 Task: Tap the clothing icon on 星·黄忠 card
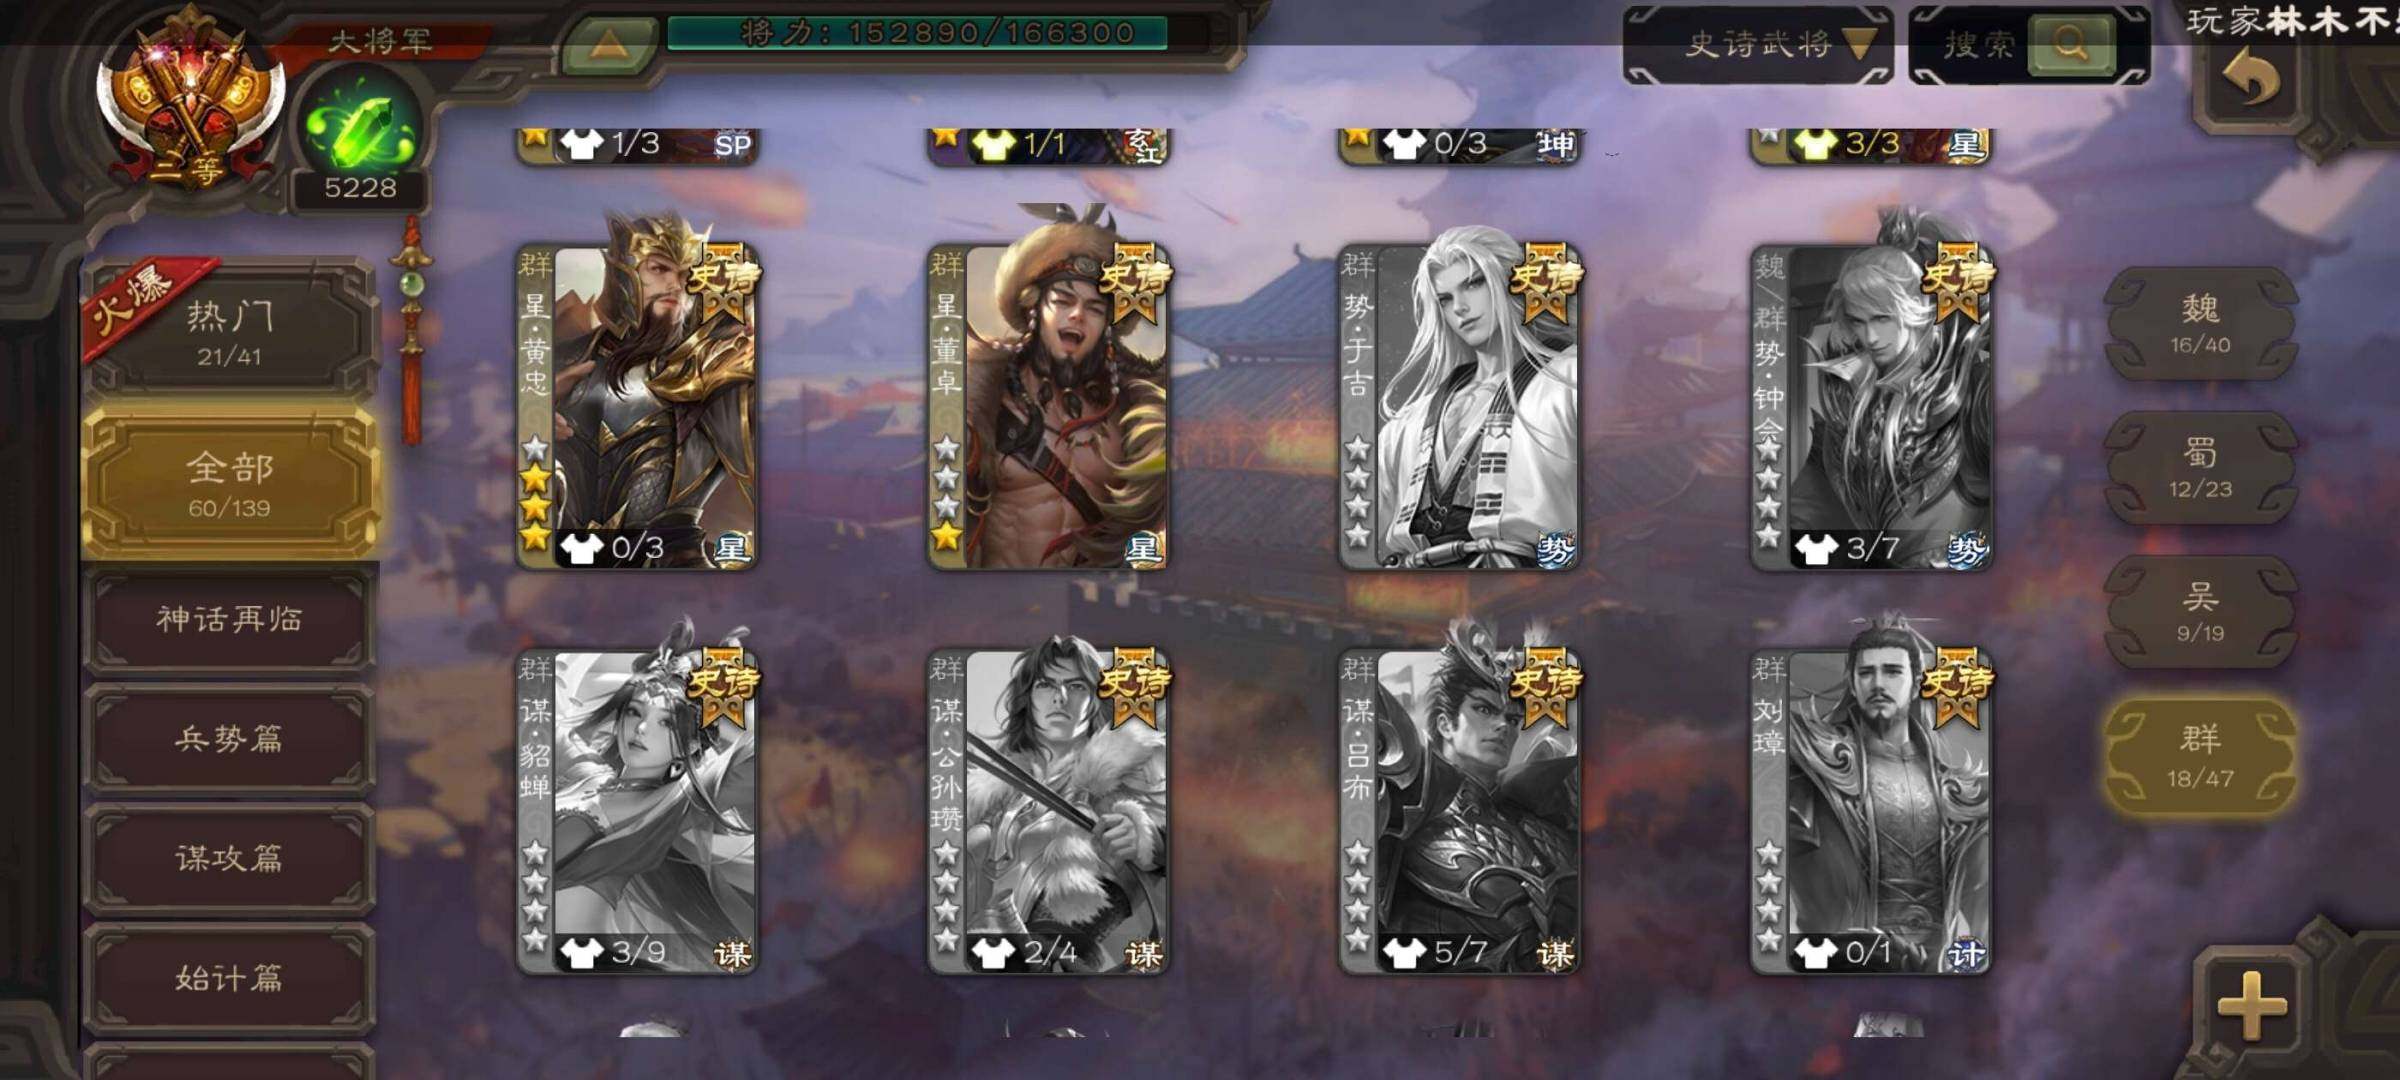(580, 548)
